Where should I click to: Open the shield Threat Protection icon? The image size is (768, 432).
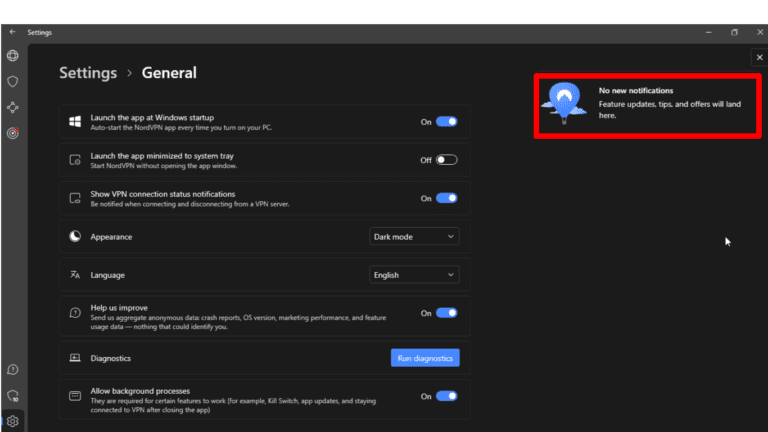point(13,81)
